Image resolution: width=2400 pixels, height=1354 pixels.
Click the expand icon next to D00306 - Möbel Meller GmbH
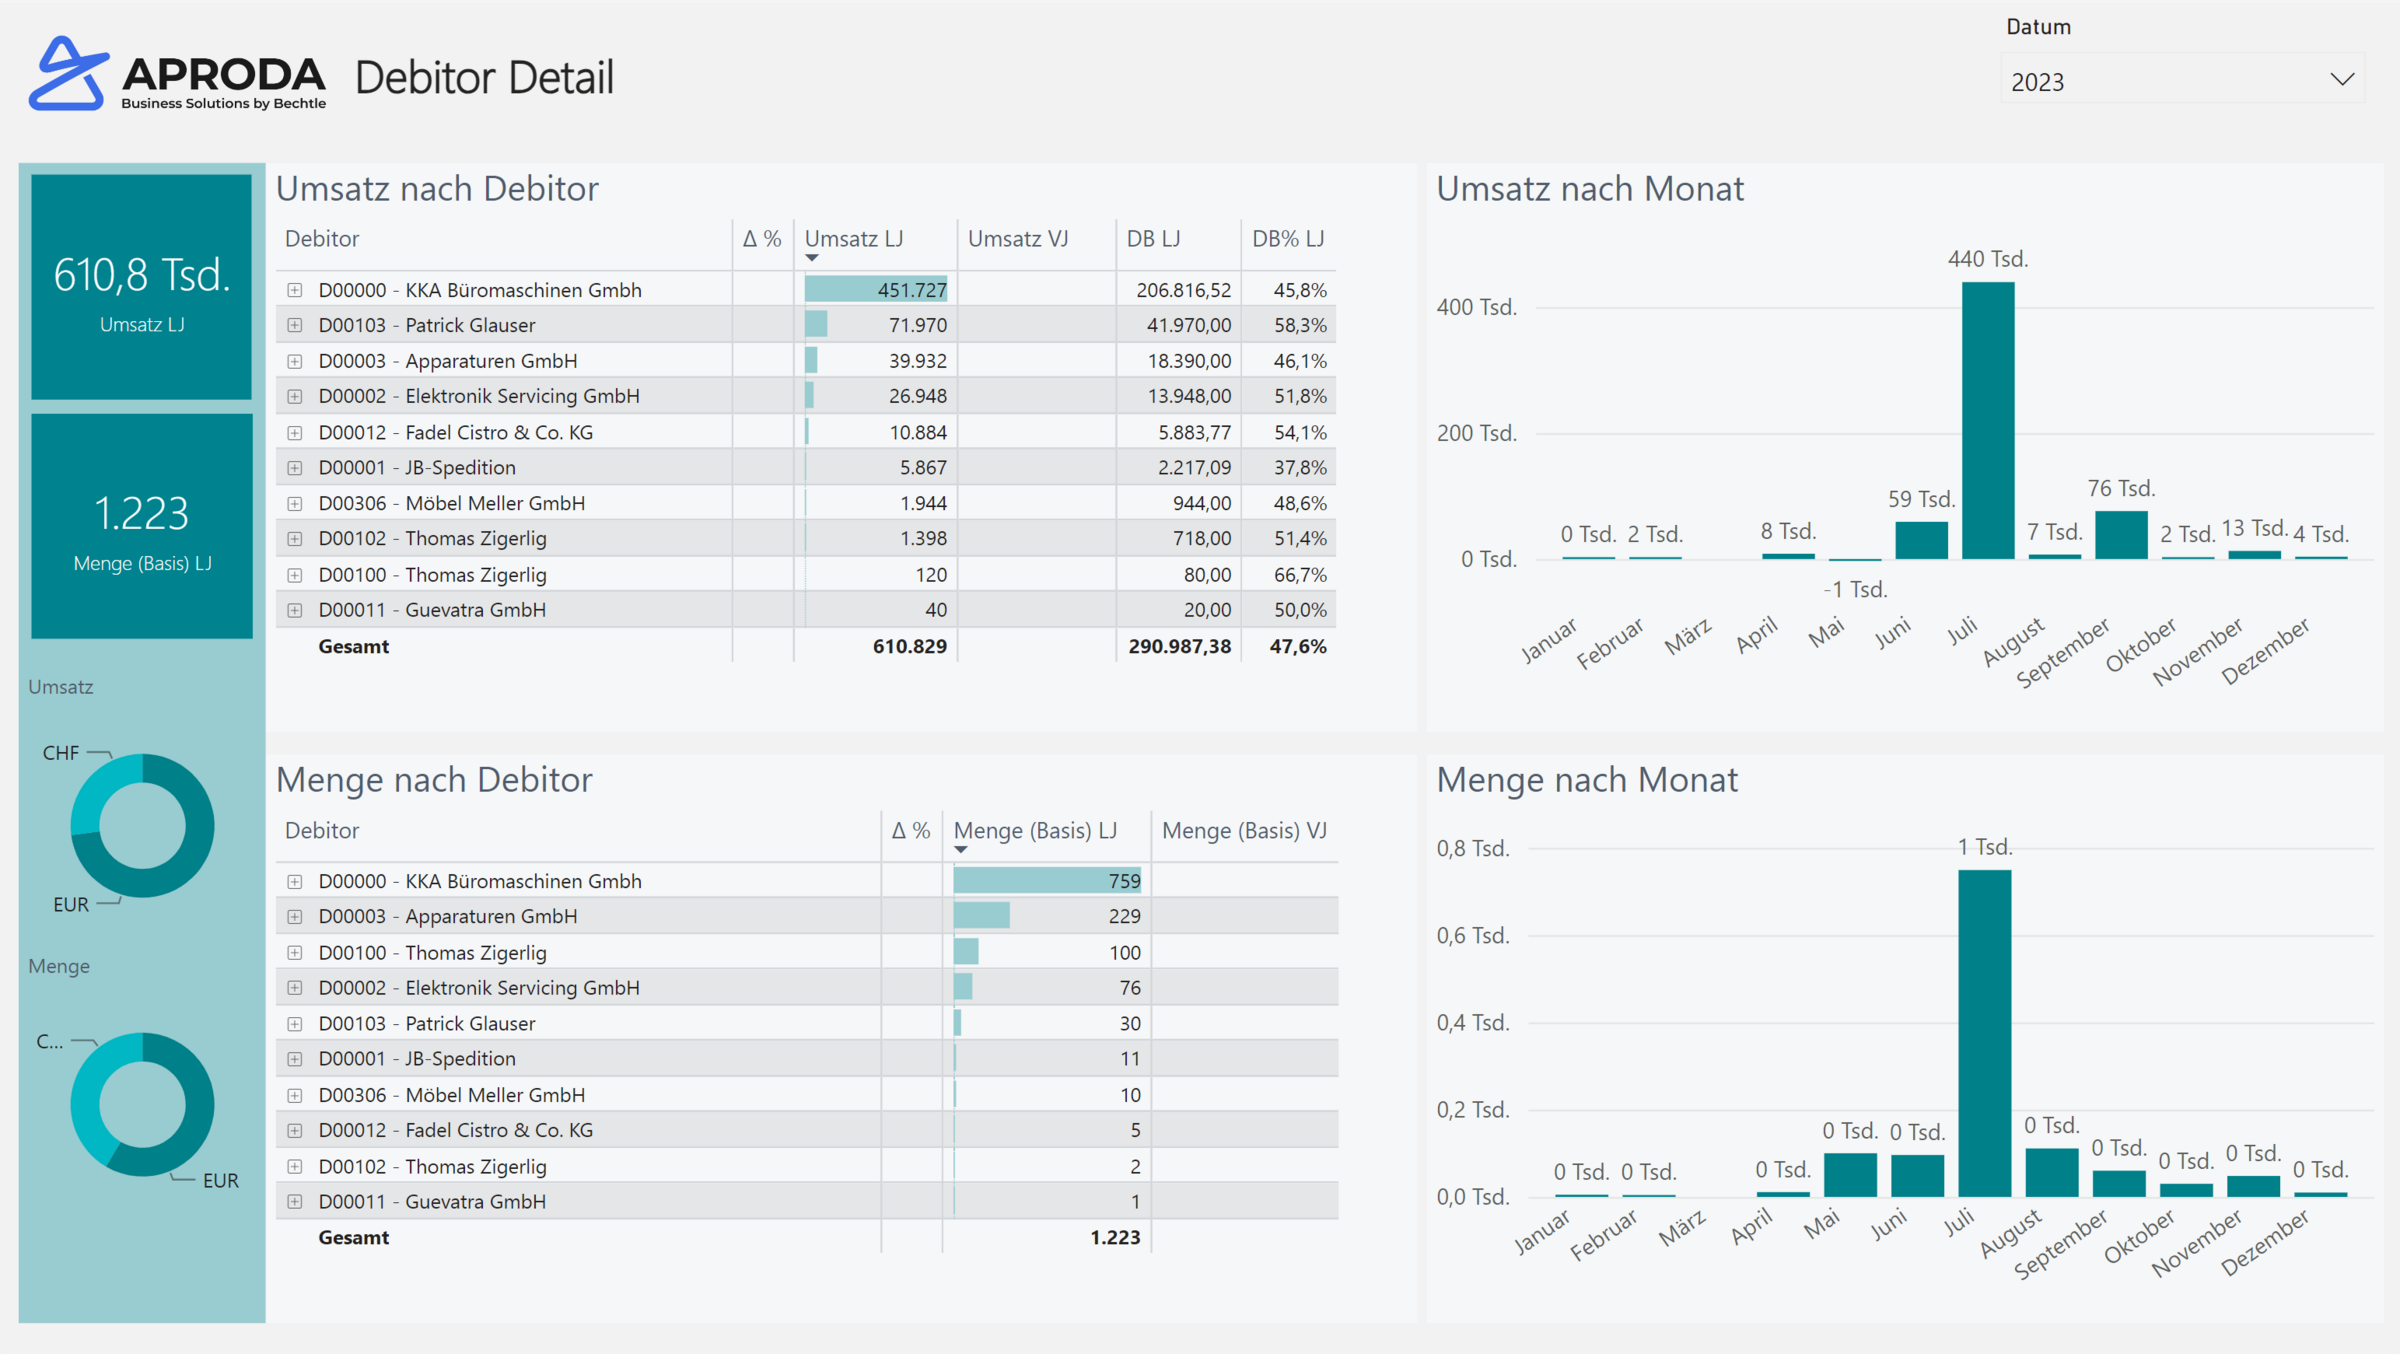pos(295,503)
